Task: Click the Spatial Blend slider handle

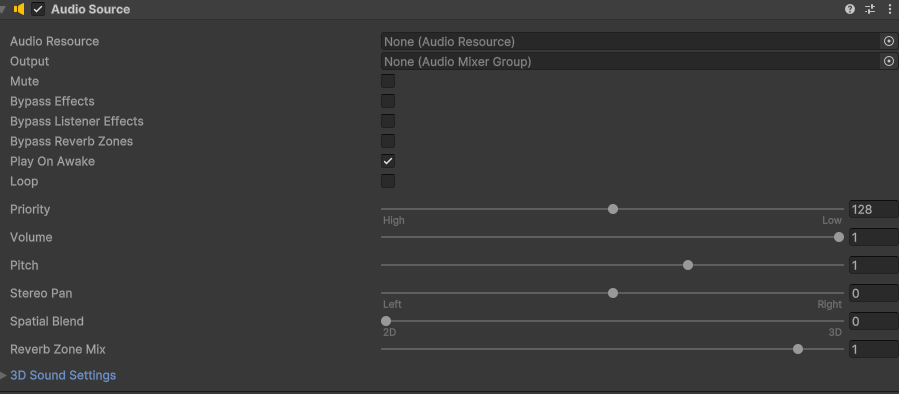Action: click(386, 321)
